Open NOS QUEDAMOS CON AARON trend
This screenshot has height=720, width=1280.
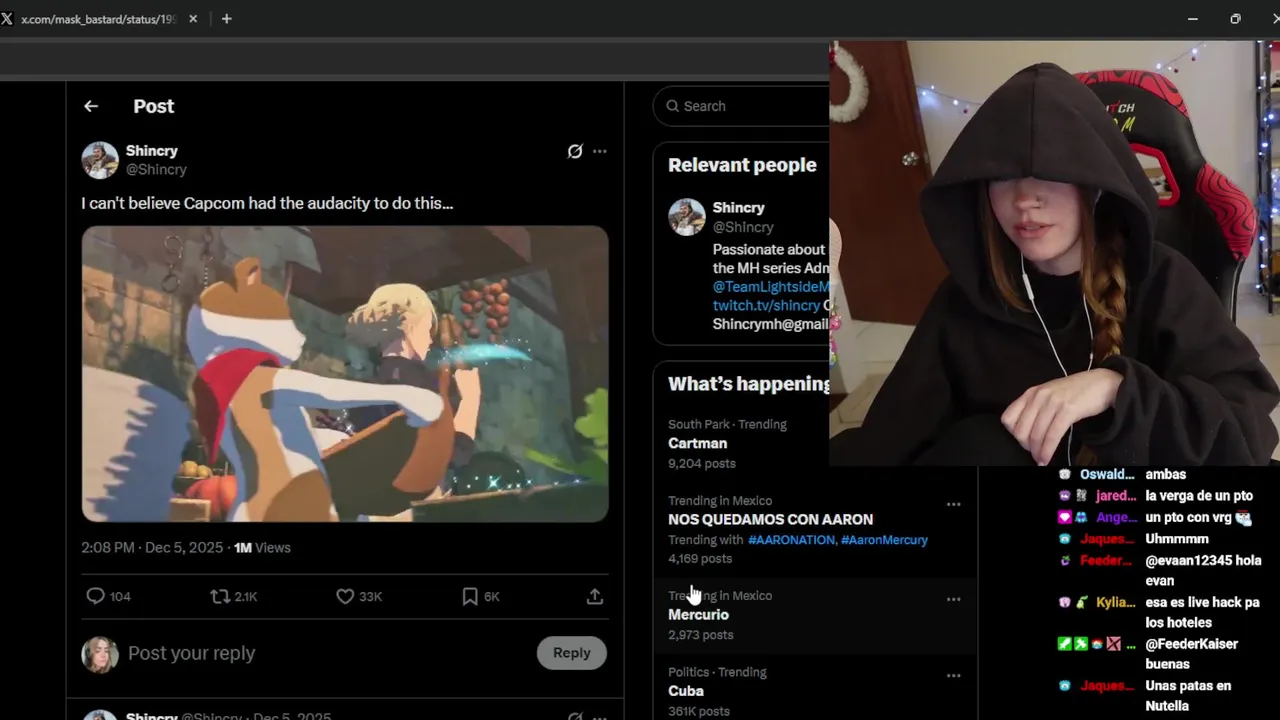click(770, 519)
